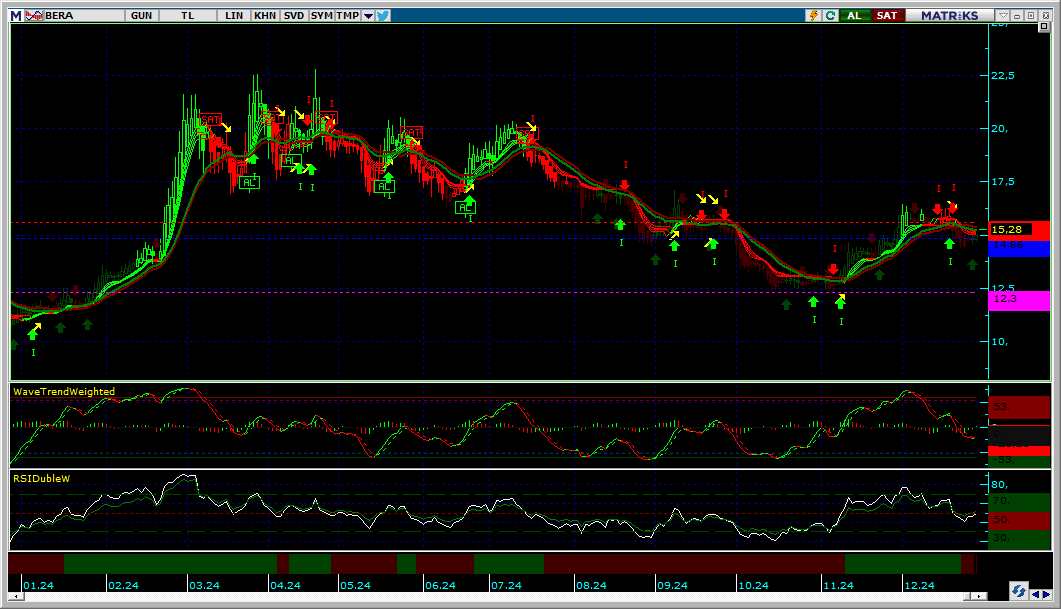Click the horizontal scrollbar right arrow

click(x=980, y=596)
